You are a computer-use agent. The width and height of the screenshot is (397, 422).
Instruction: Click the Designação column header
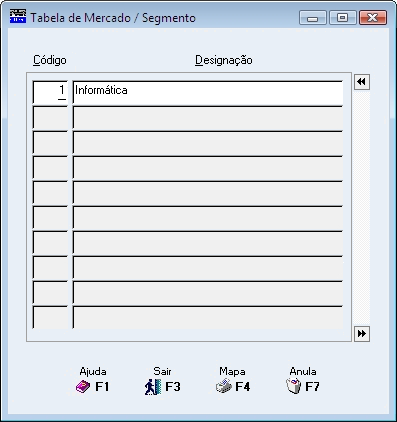[x=224, y=60]
